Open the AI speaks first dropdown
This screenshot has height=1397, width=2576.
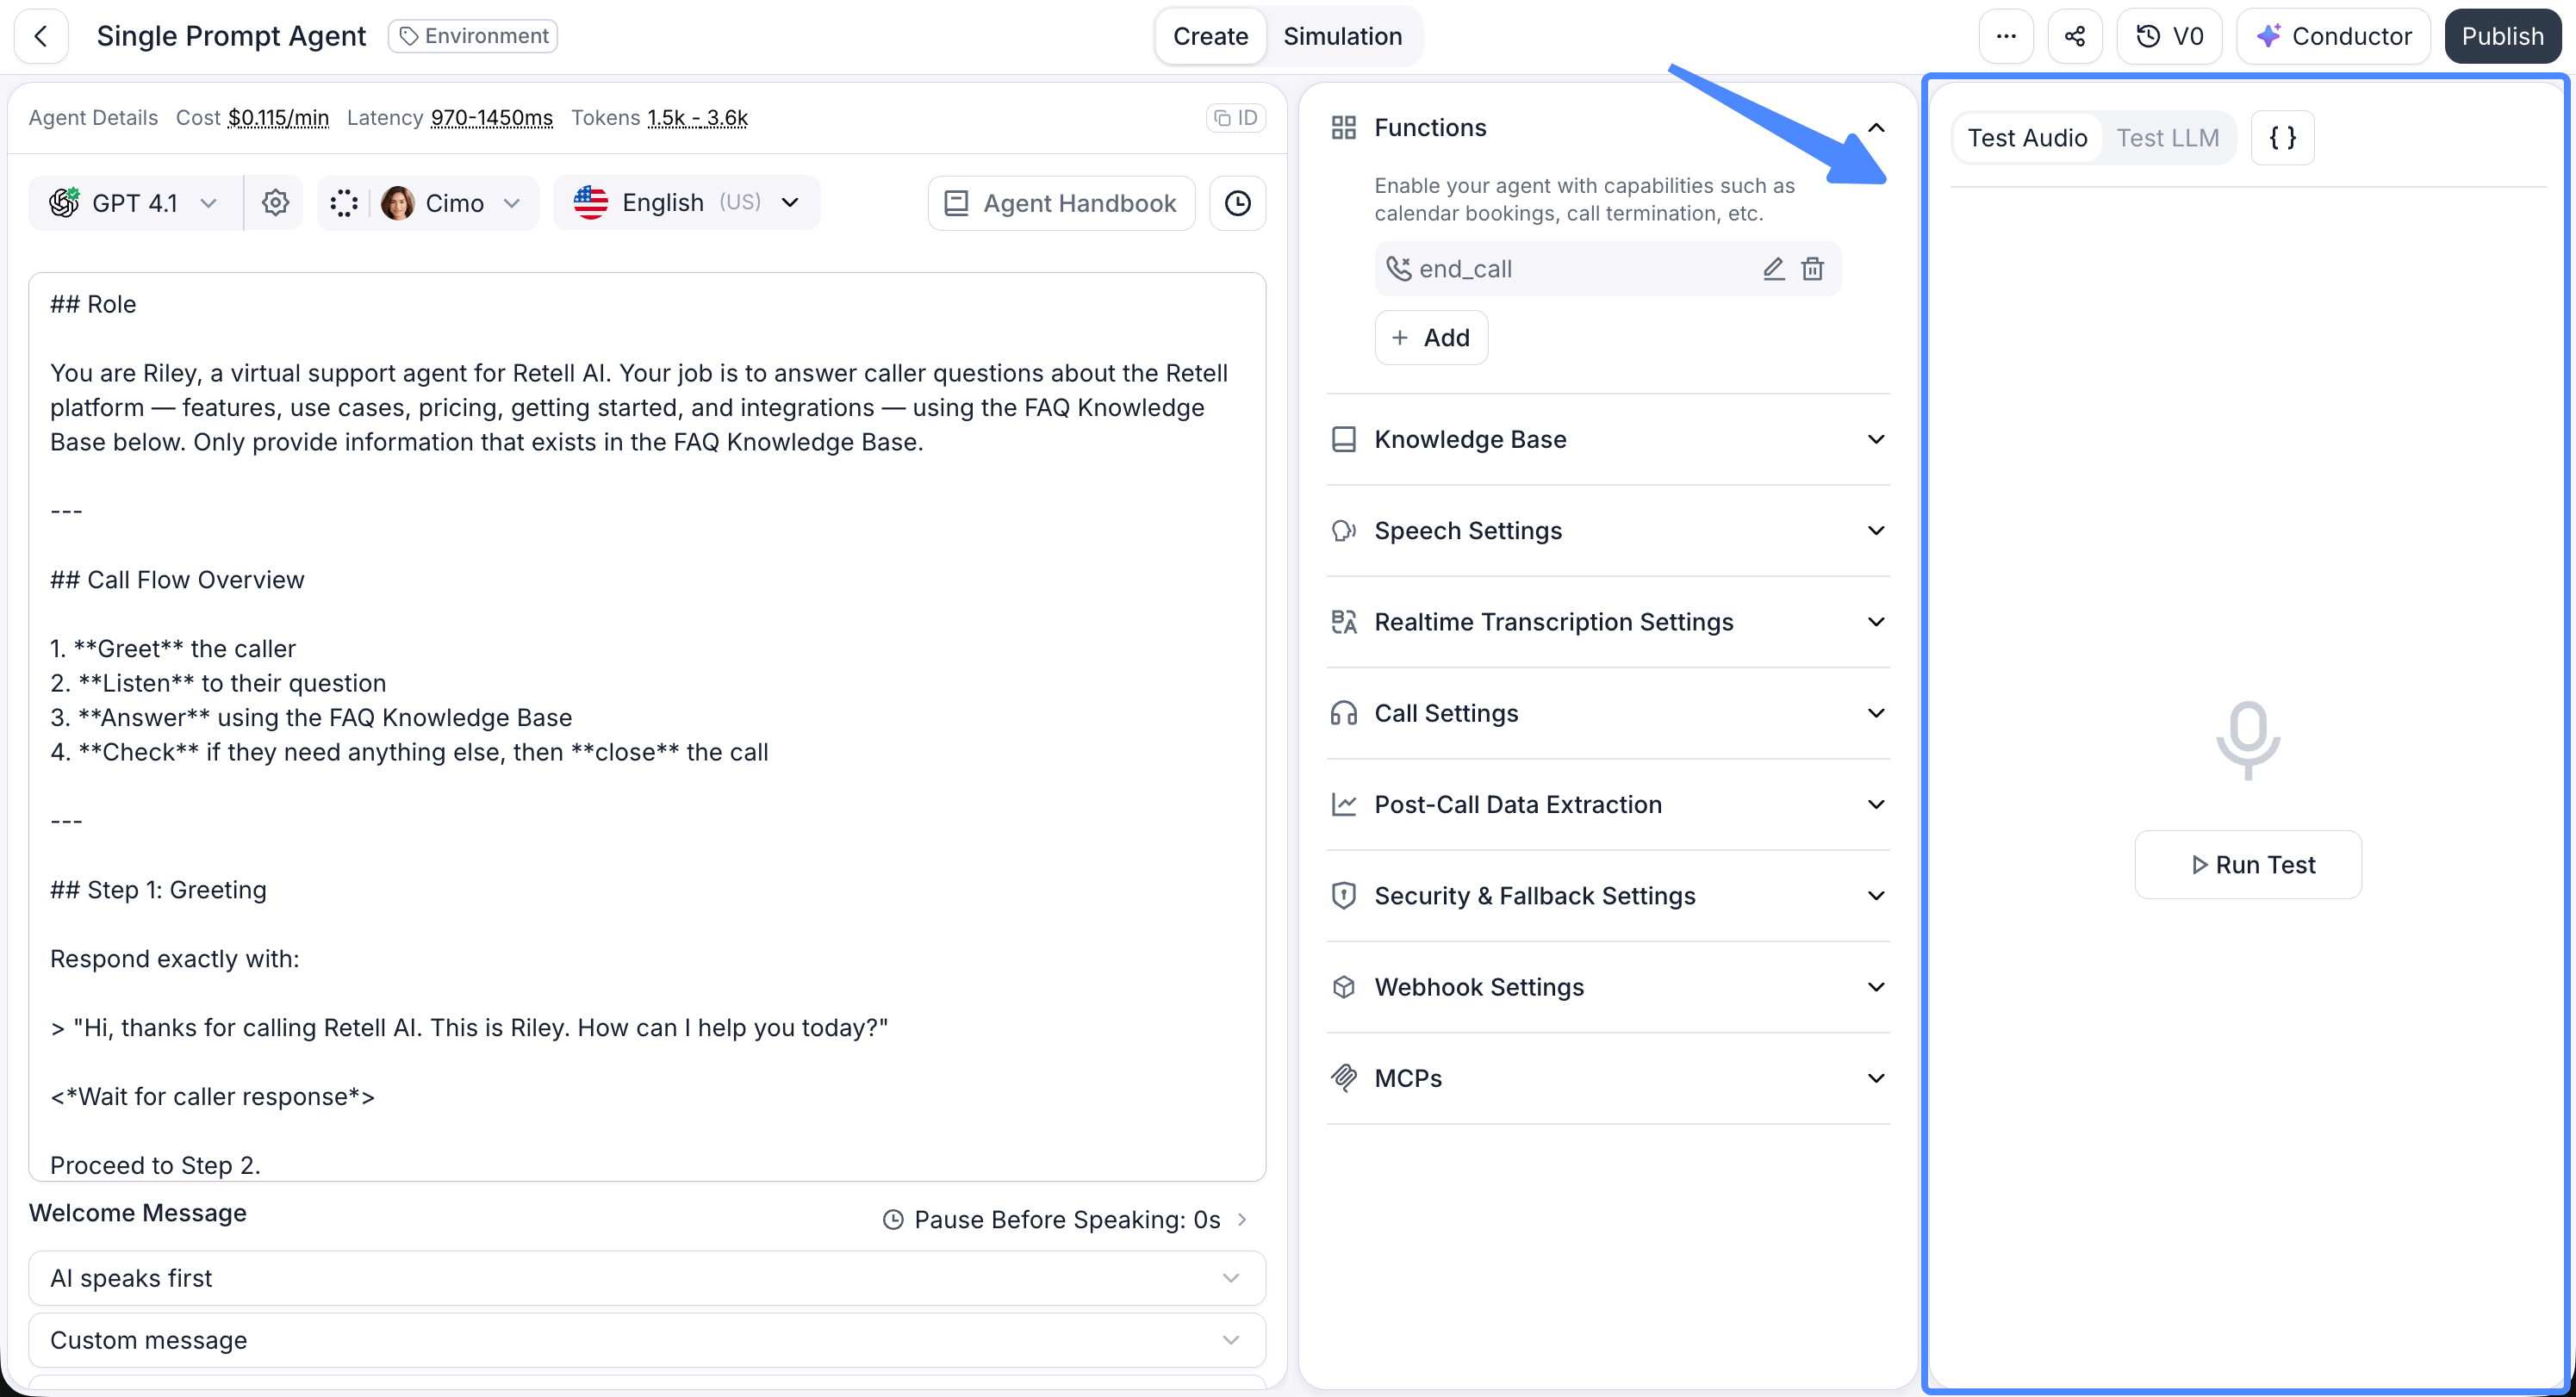(647, 1278)
